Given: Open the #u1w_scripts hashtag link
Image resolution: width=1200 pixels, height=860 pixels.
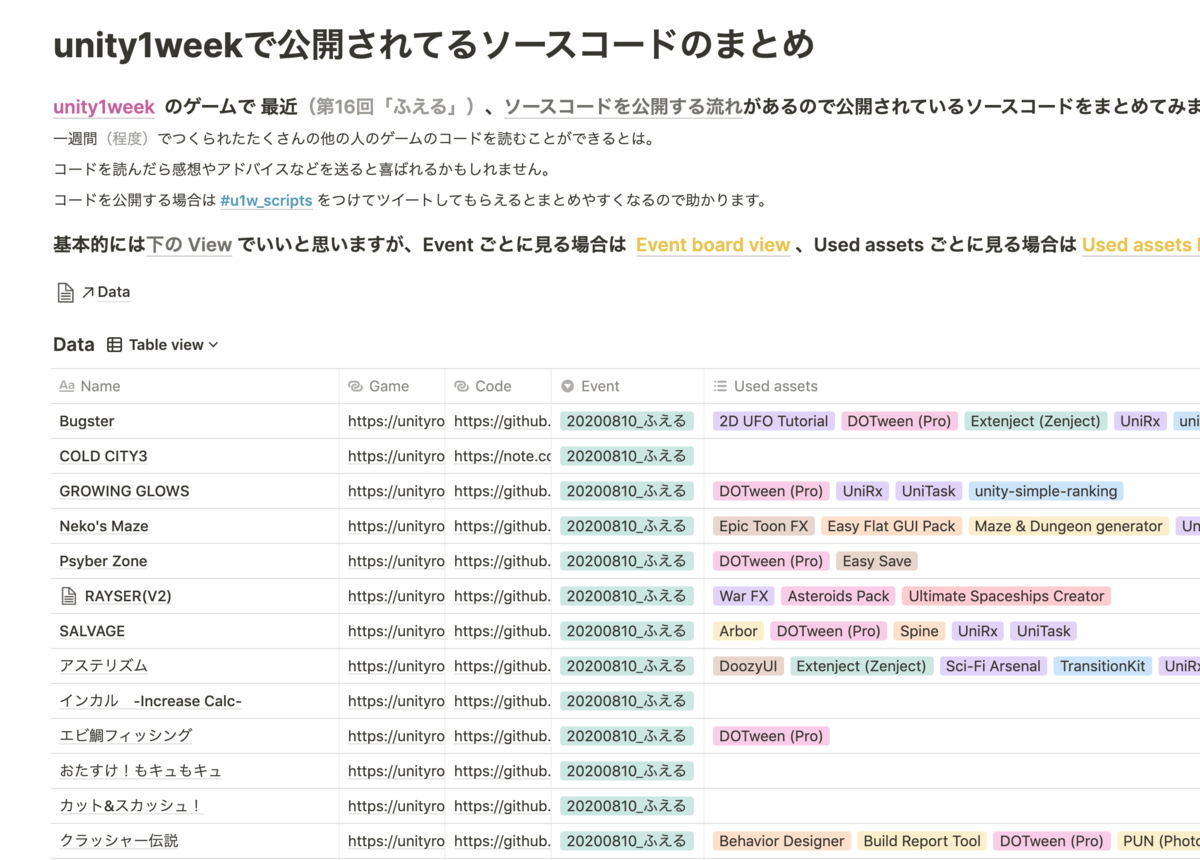Looking at the screenshot, I should [x=266, y=200].
